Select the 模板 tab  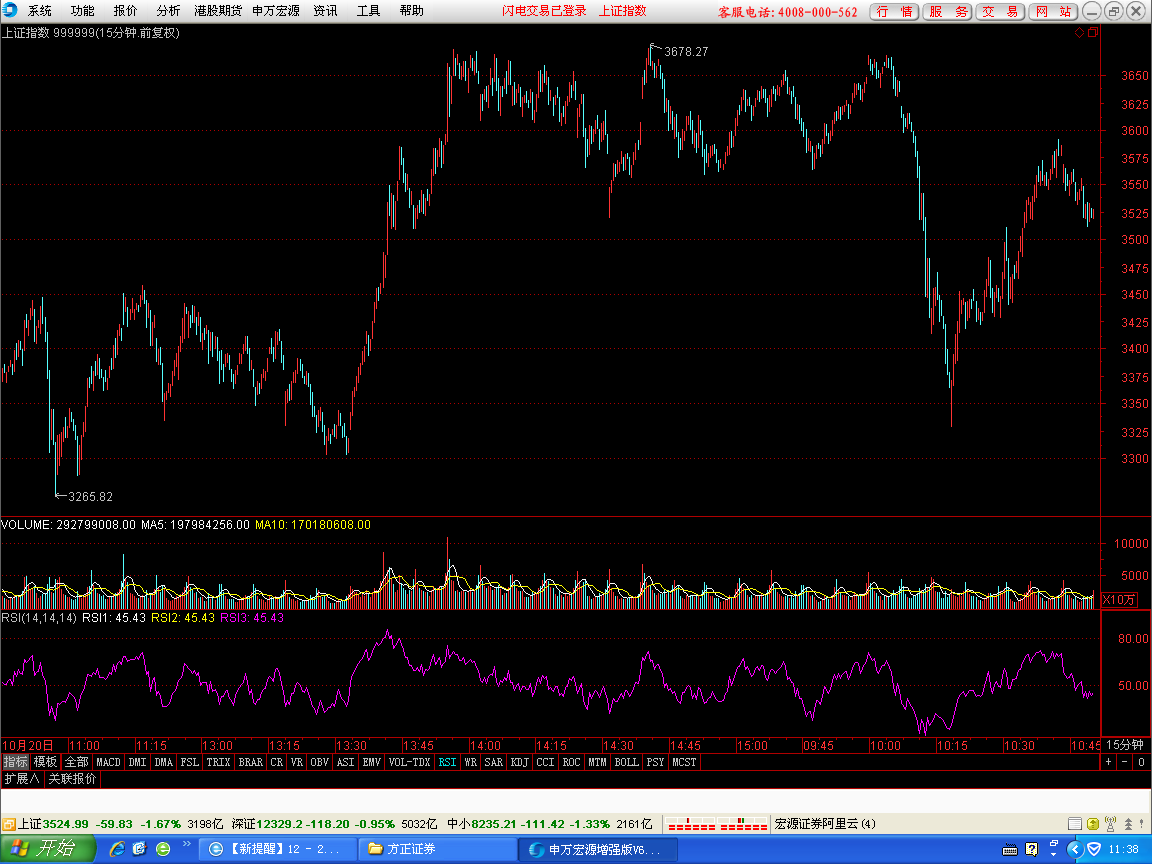(x=46, y=762)
